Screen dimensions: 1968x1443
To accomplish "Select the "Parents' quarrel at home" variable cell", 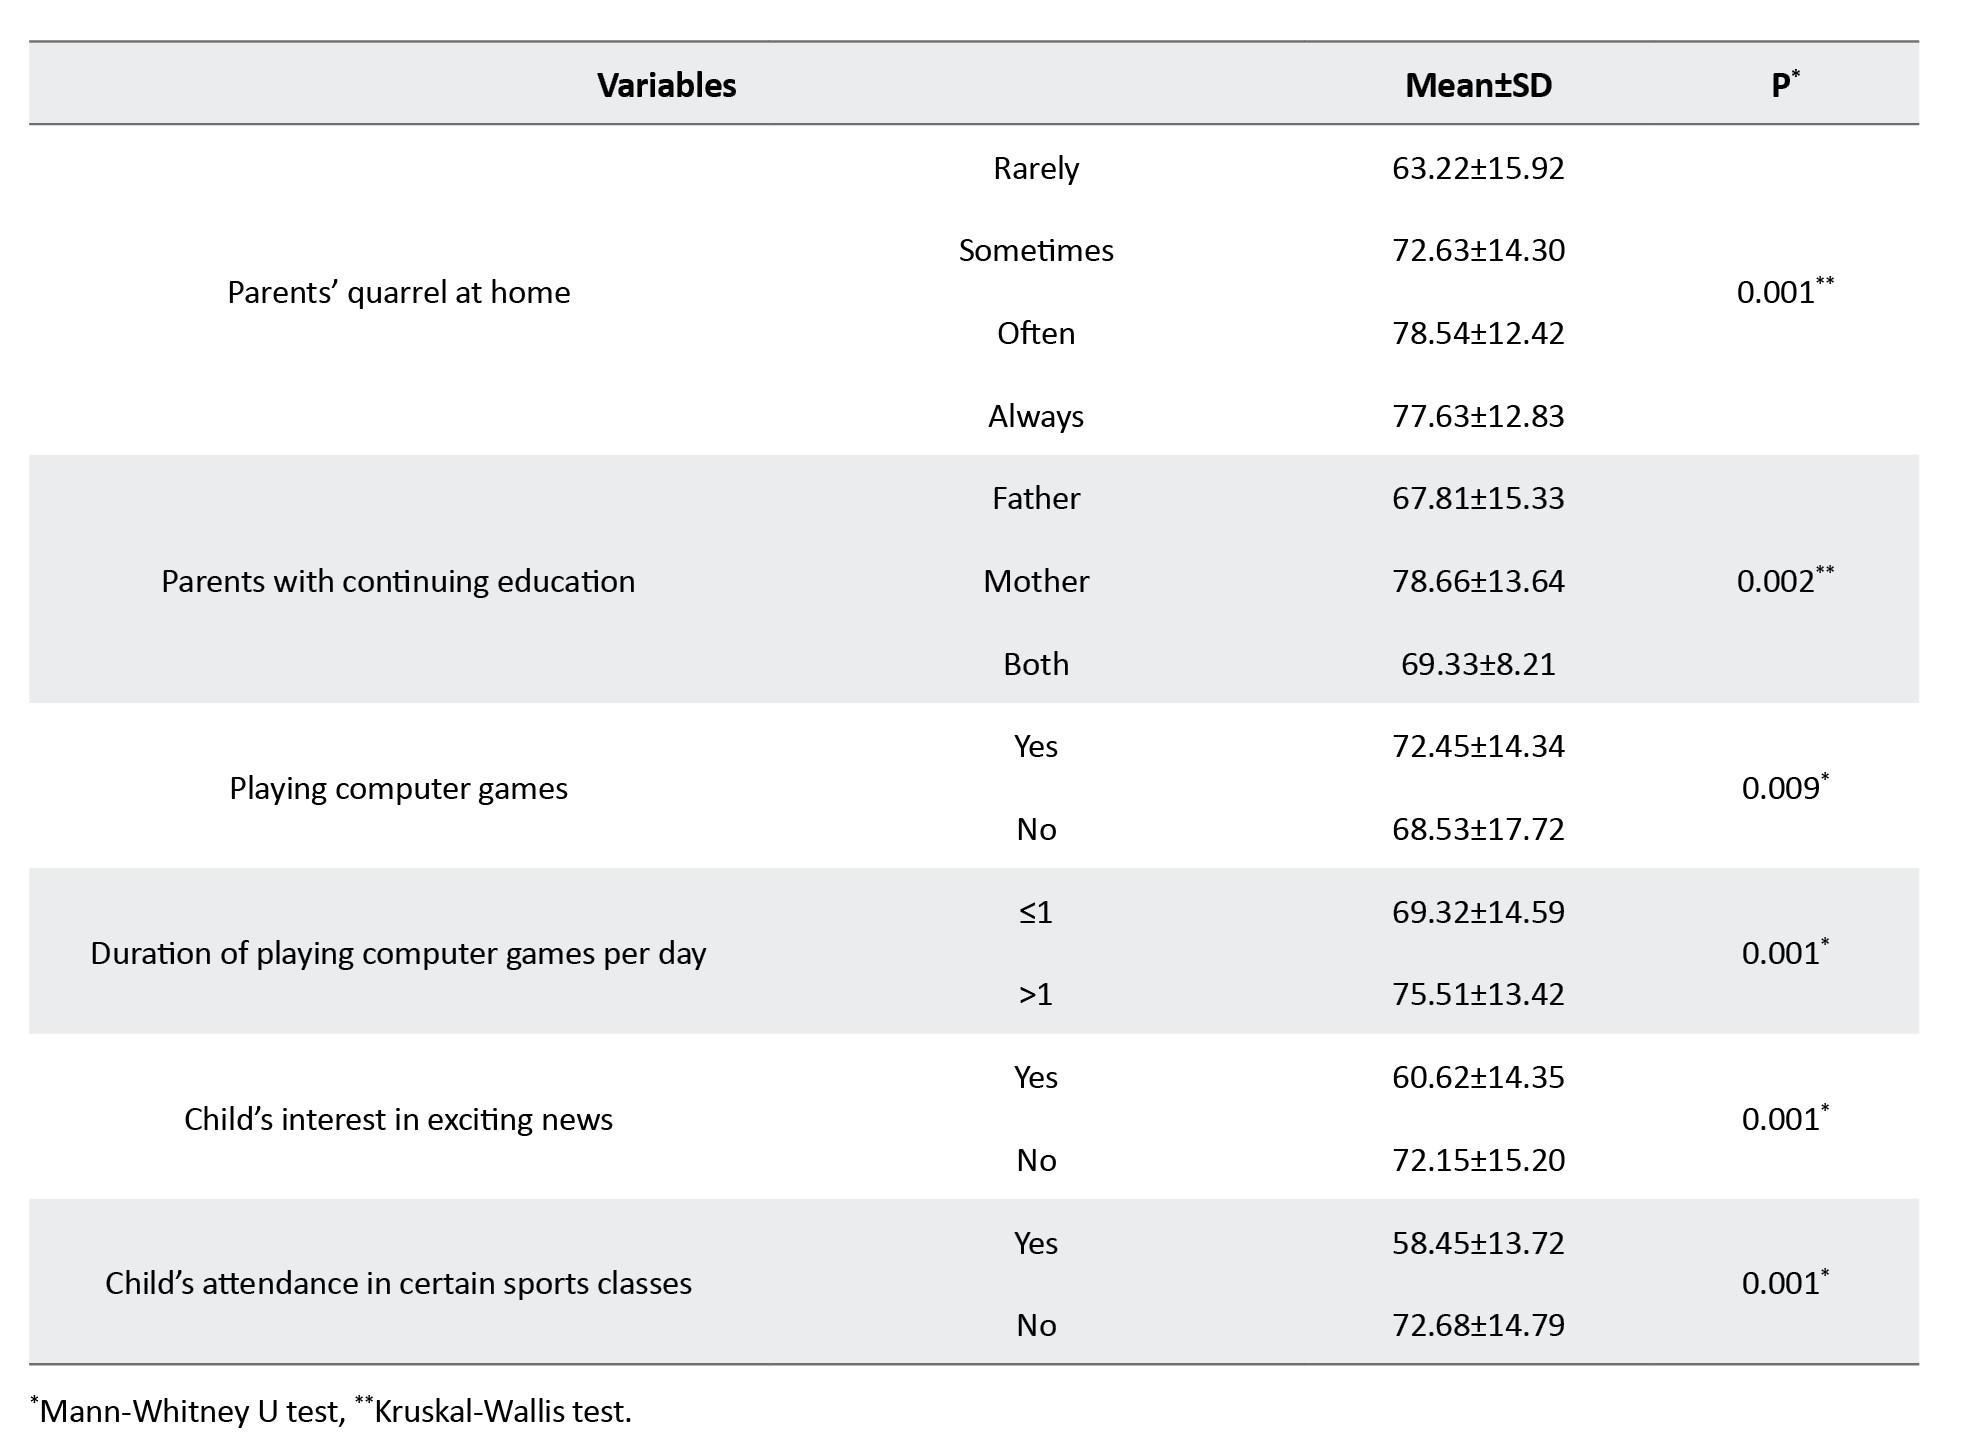I will [399, 292].
